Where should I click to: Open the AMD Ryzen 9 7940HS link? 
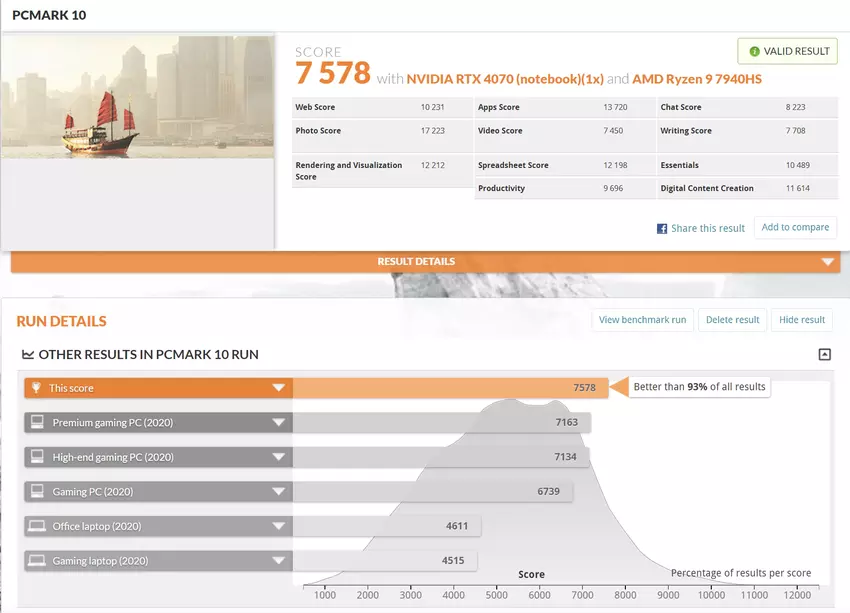pyautogui.click(x=697, y=78)
